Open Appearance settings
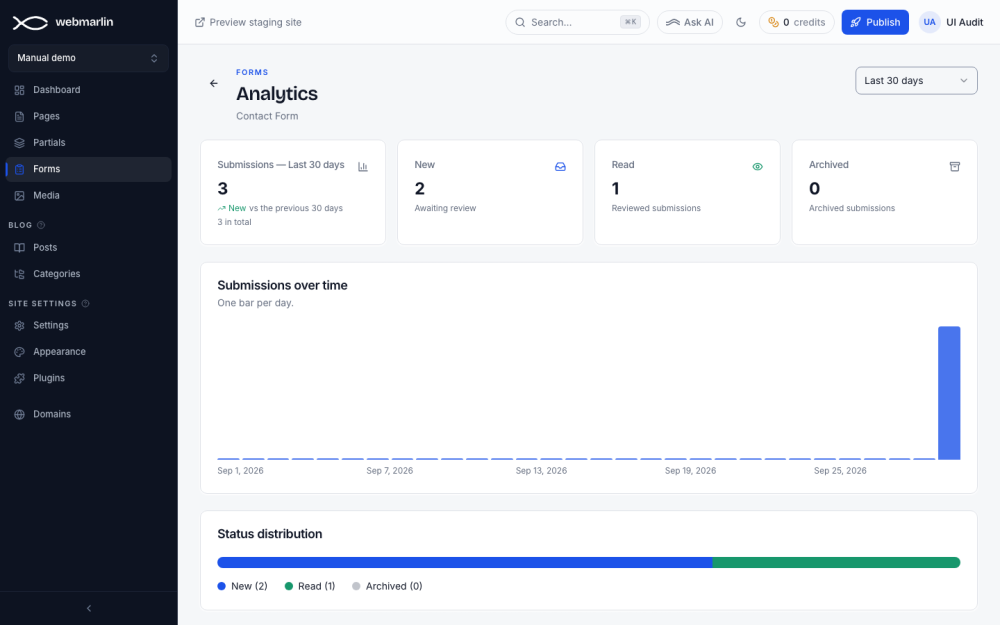The image size is (1000, 625). pos(89,351)
